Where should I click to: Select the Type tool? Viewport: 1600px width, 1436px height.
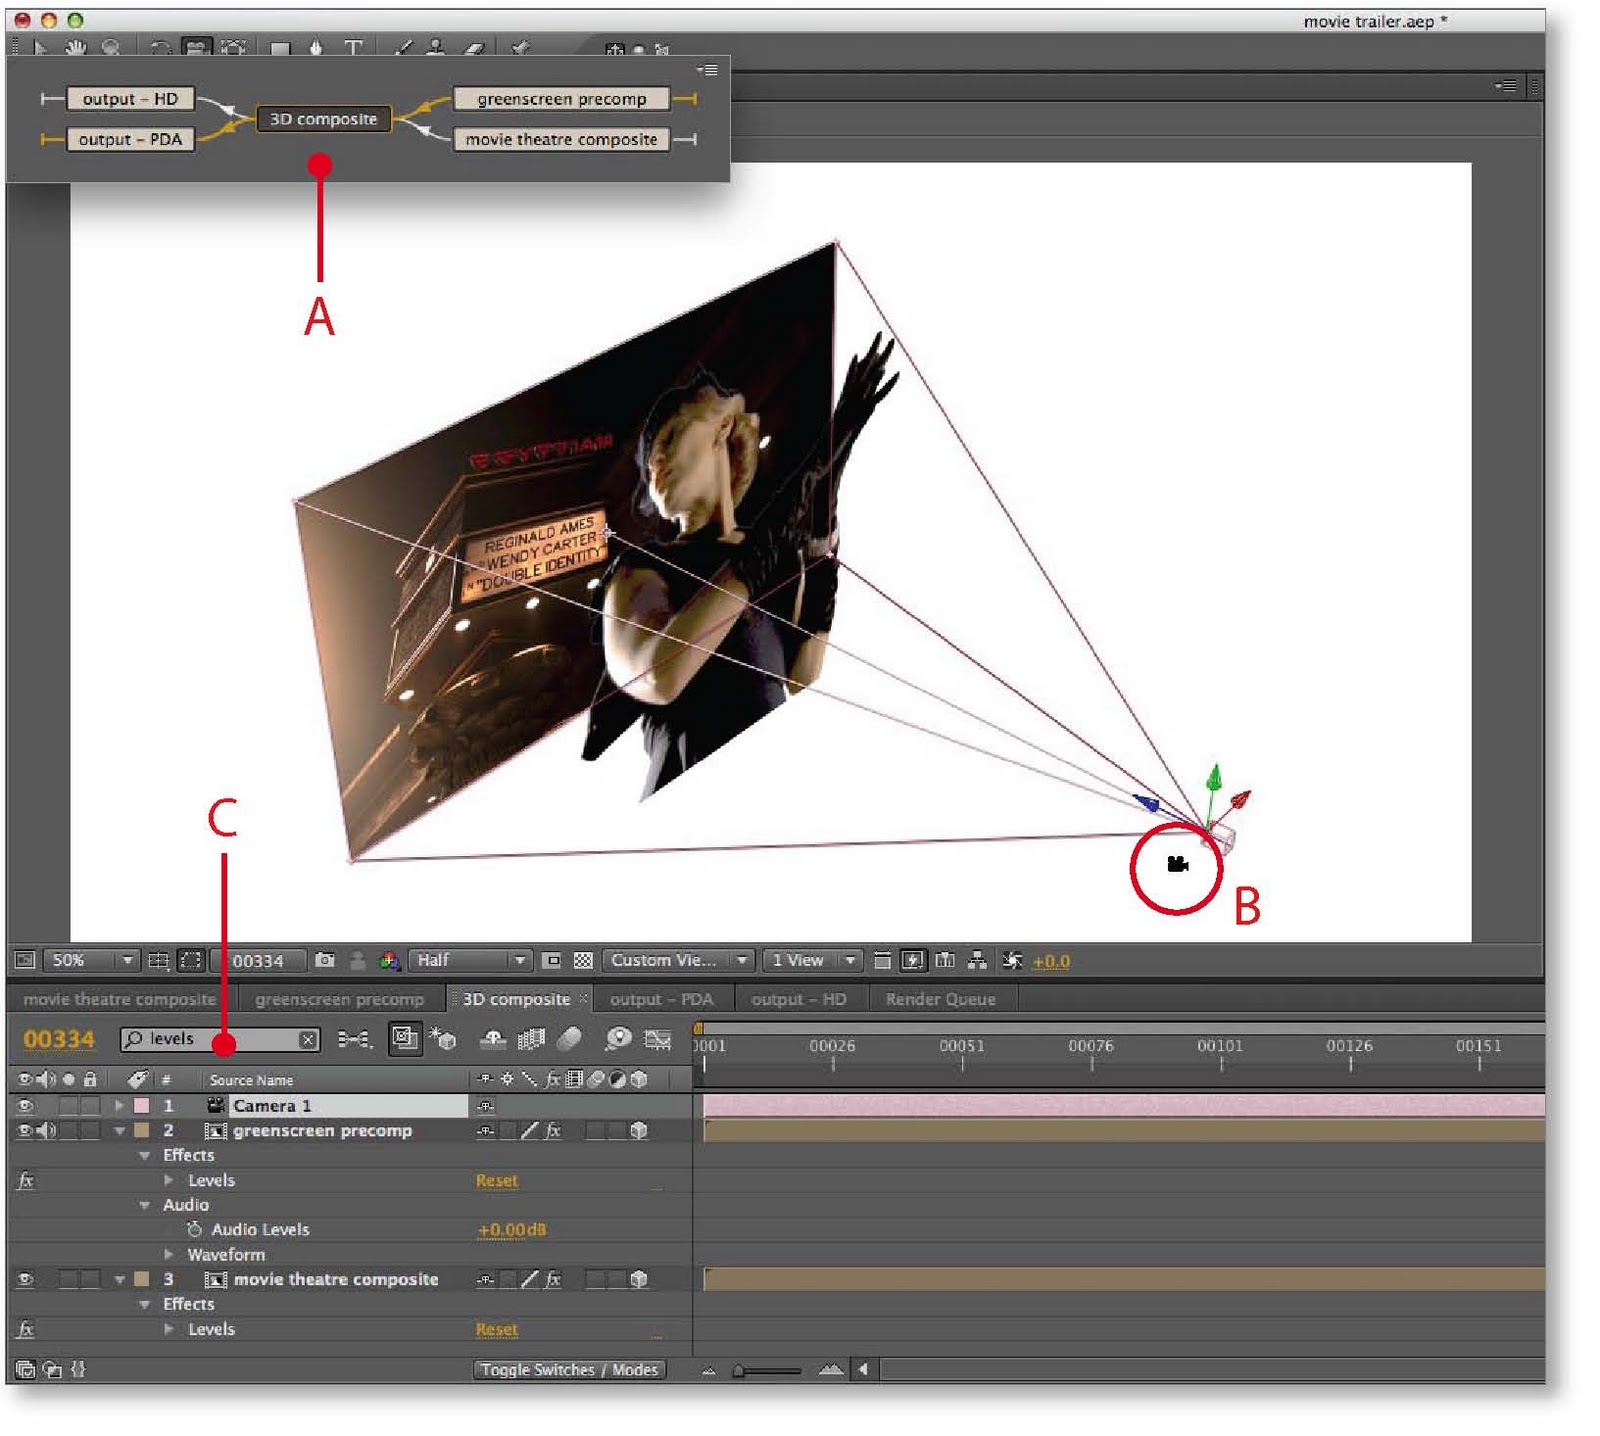[355, 45]
